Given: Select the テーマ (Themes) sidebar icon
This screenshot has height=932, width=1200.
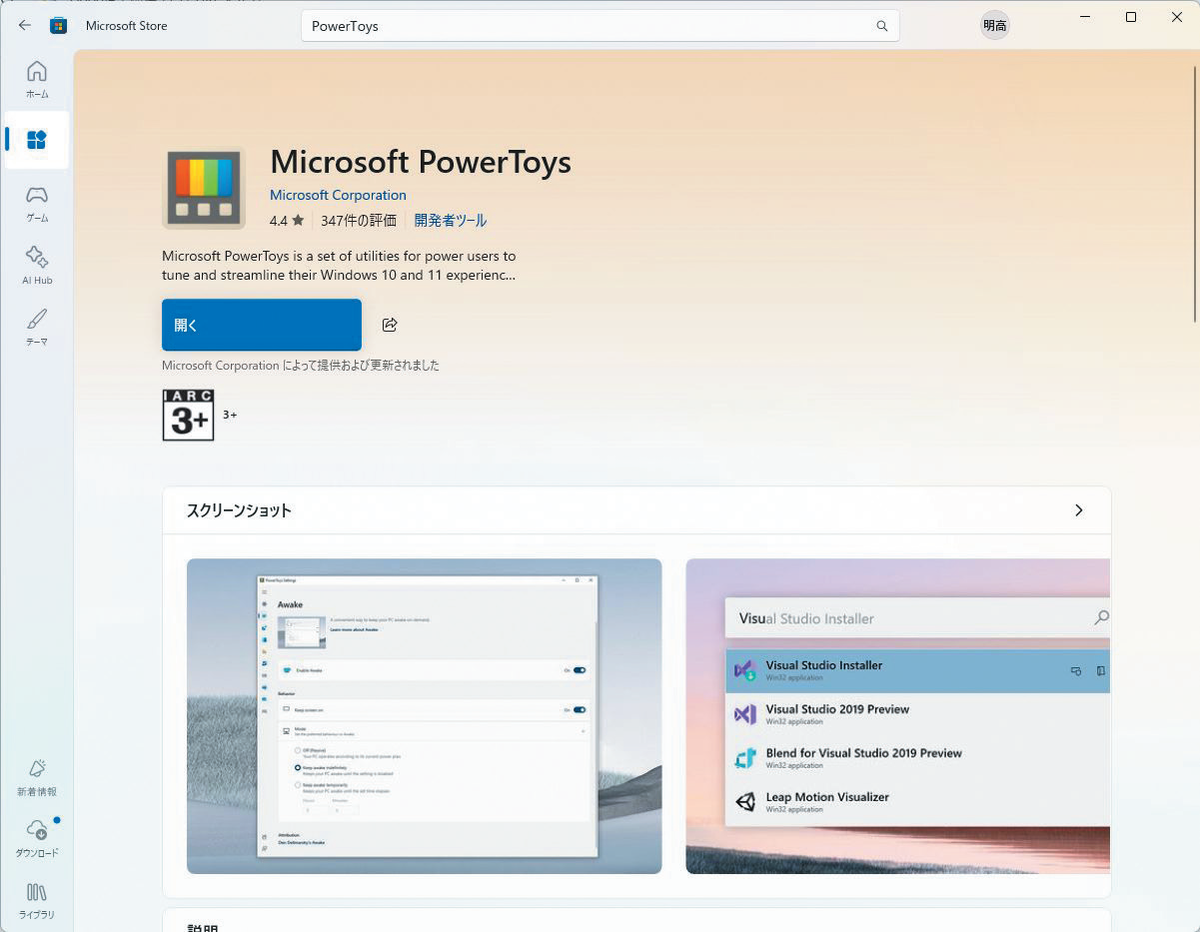Looking at the screenshot, I should [x=37, y=327].
